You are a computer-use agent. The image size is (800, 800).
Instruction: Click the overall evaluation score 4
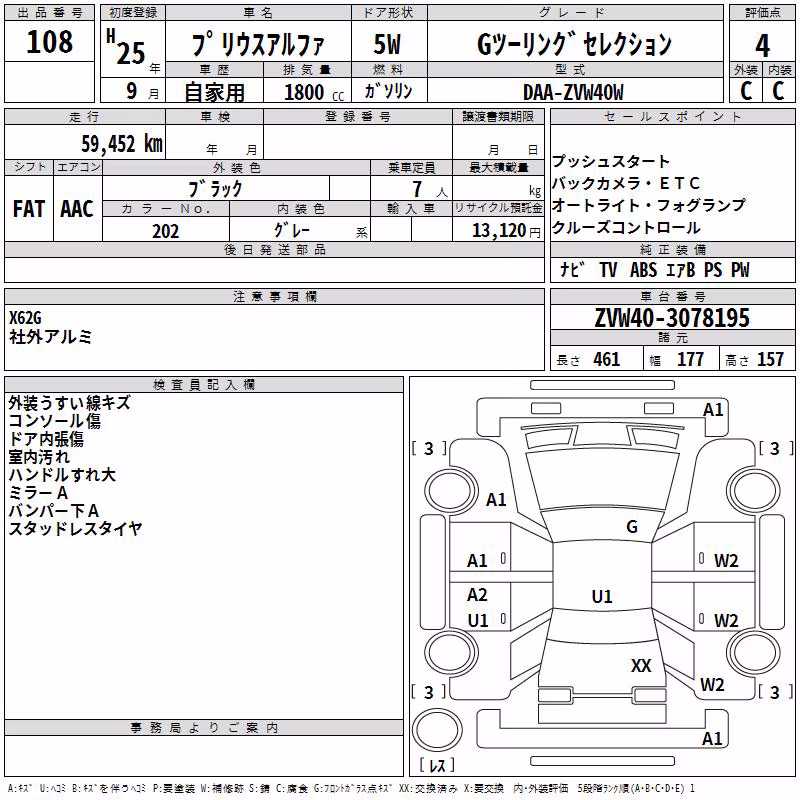pyautogui.click(x=762, y=45)
